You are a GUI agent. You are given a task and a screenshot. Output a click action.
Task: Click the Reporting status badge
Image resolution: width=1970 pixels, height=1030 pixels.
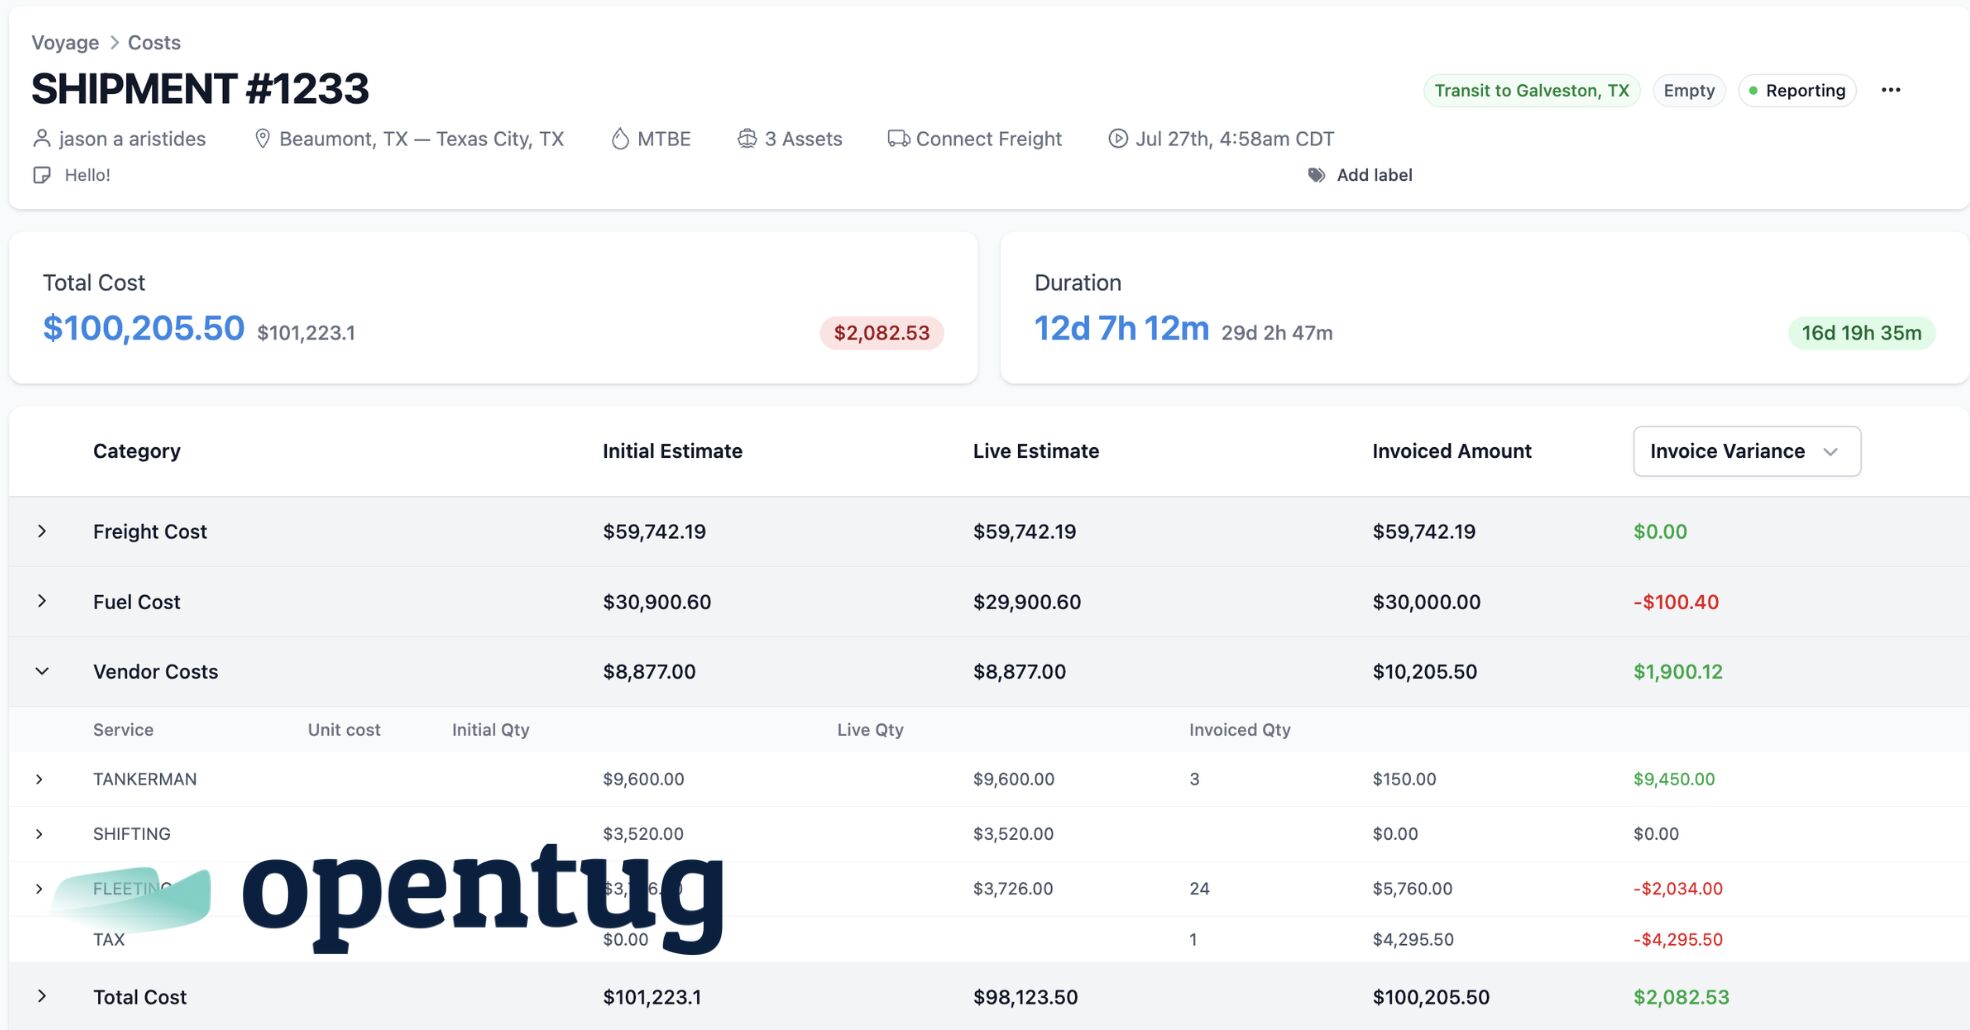pos(1797,90)
